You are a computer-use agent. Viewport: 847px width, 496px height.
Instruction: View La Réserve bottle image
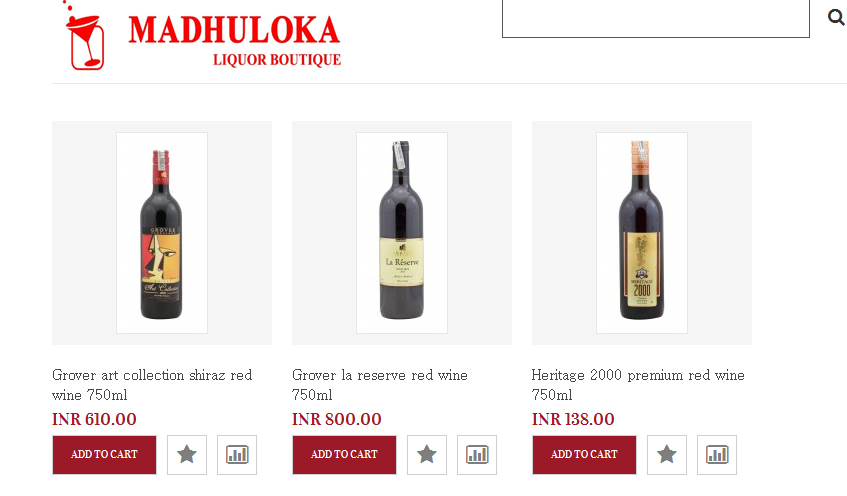pyautogui.click(x=402, y=233)
